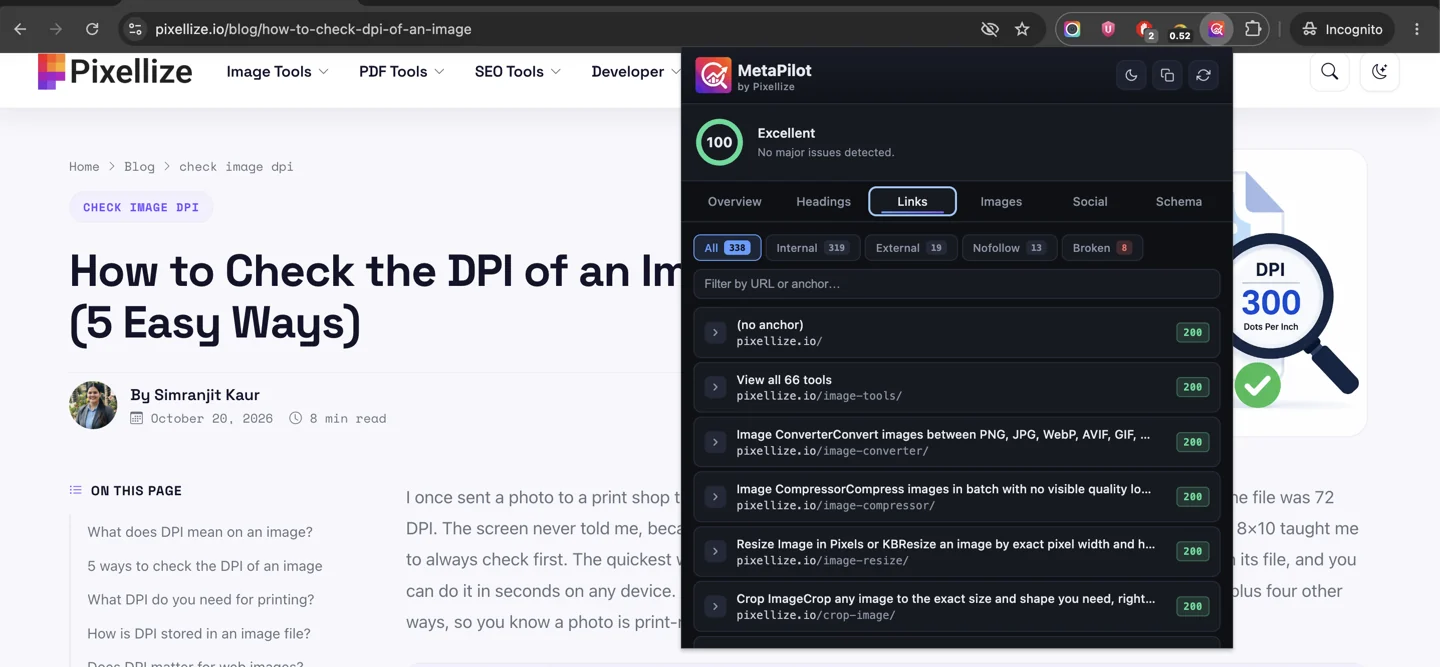Jump to How is DPI stored section
1440x667 pixels.
tap(199, 634)
